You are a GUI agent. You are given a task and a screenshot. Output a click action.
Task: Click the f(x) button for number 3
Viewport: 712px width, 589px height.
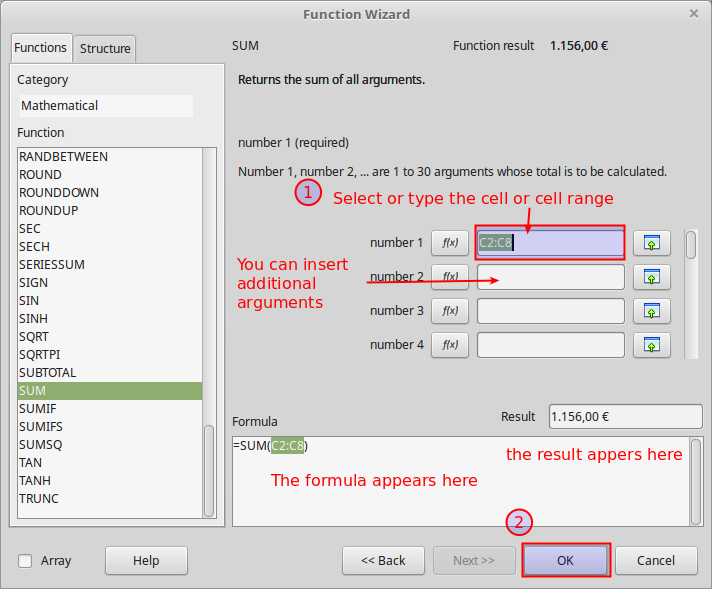pyautogui.click(x=449, y=311)
